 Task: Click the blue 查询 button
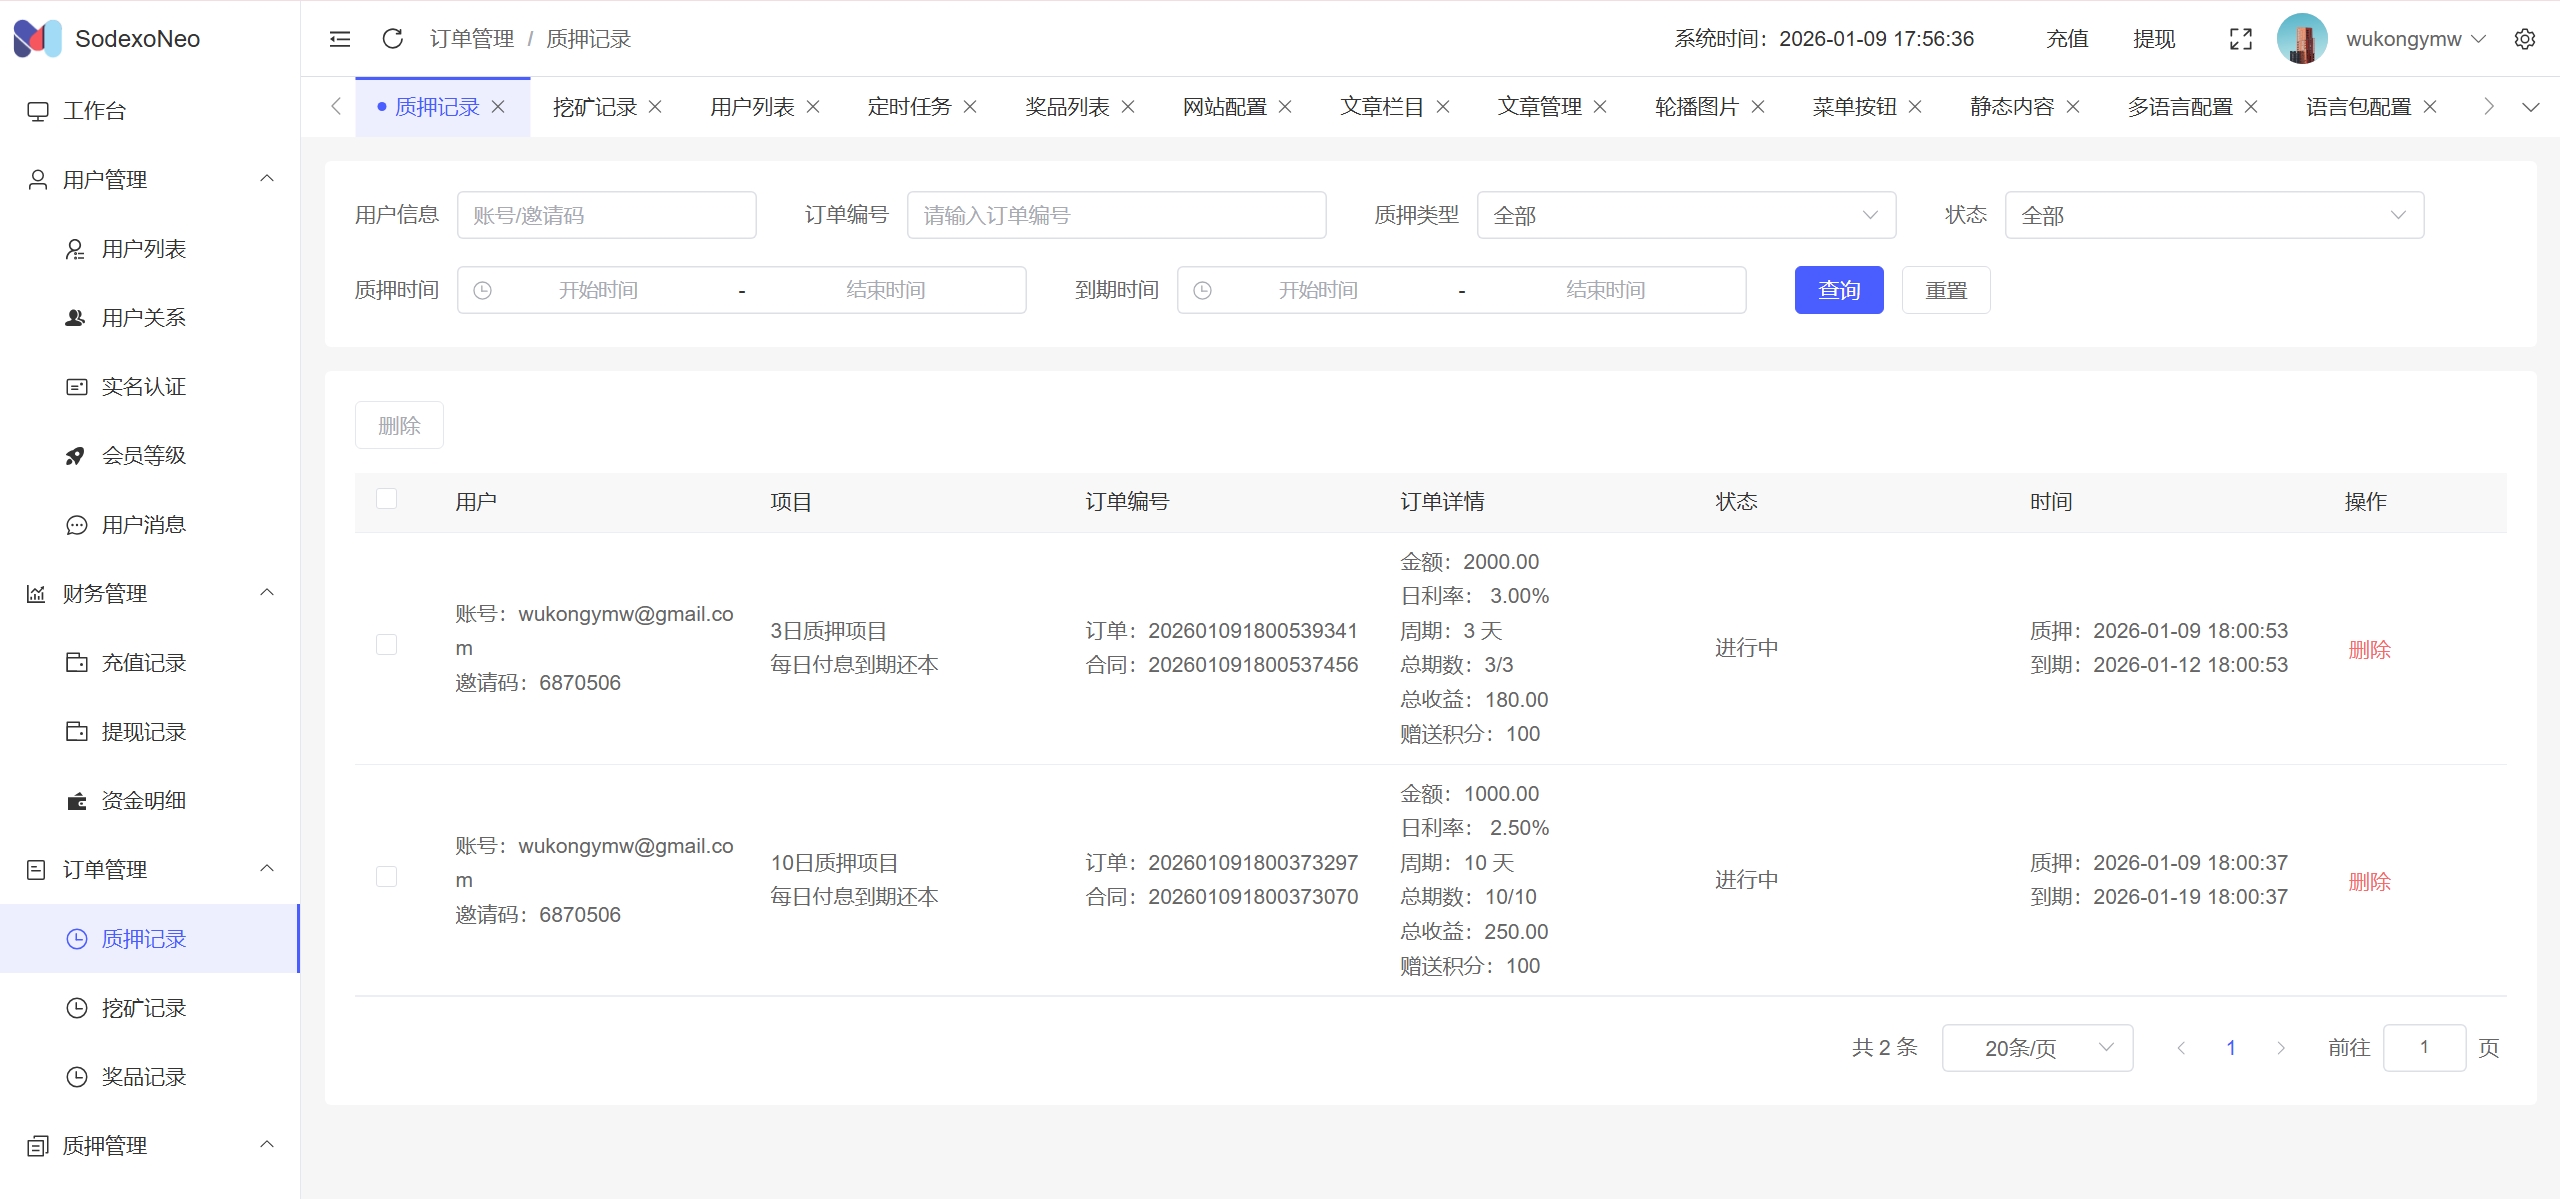(x=1838, y=290)
